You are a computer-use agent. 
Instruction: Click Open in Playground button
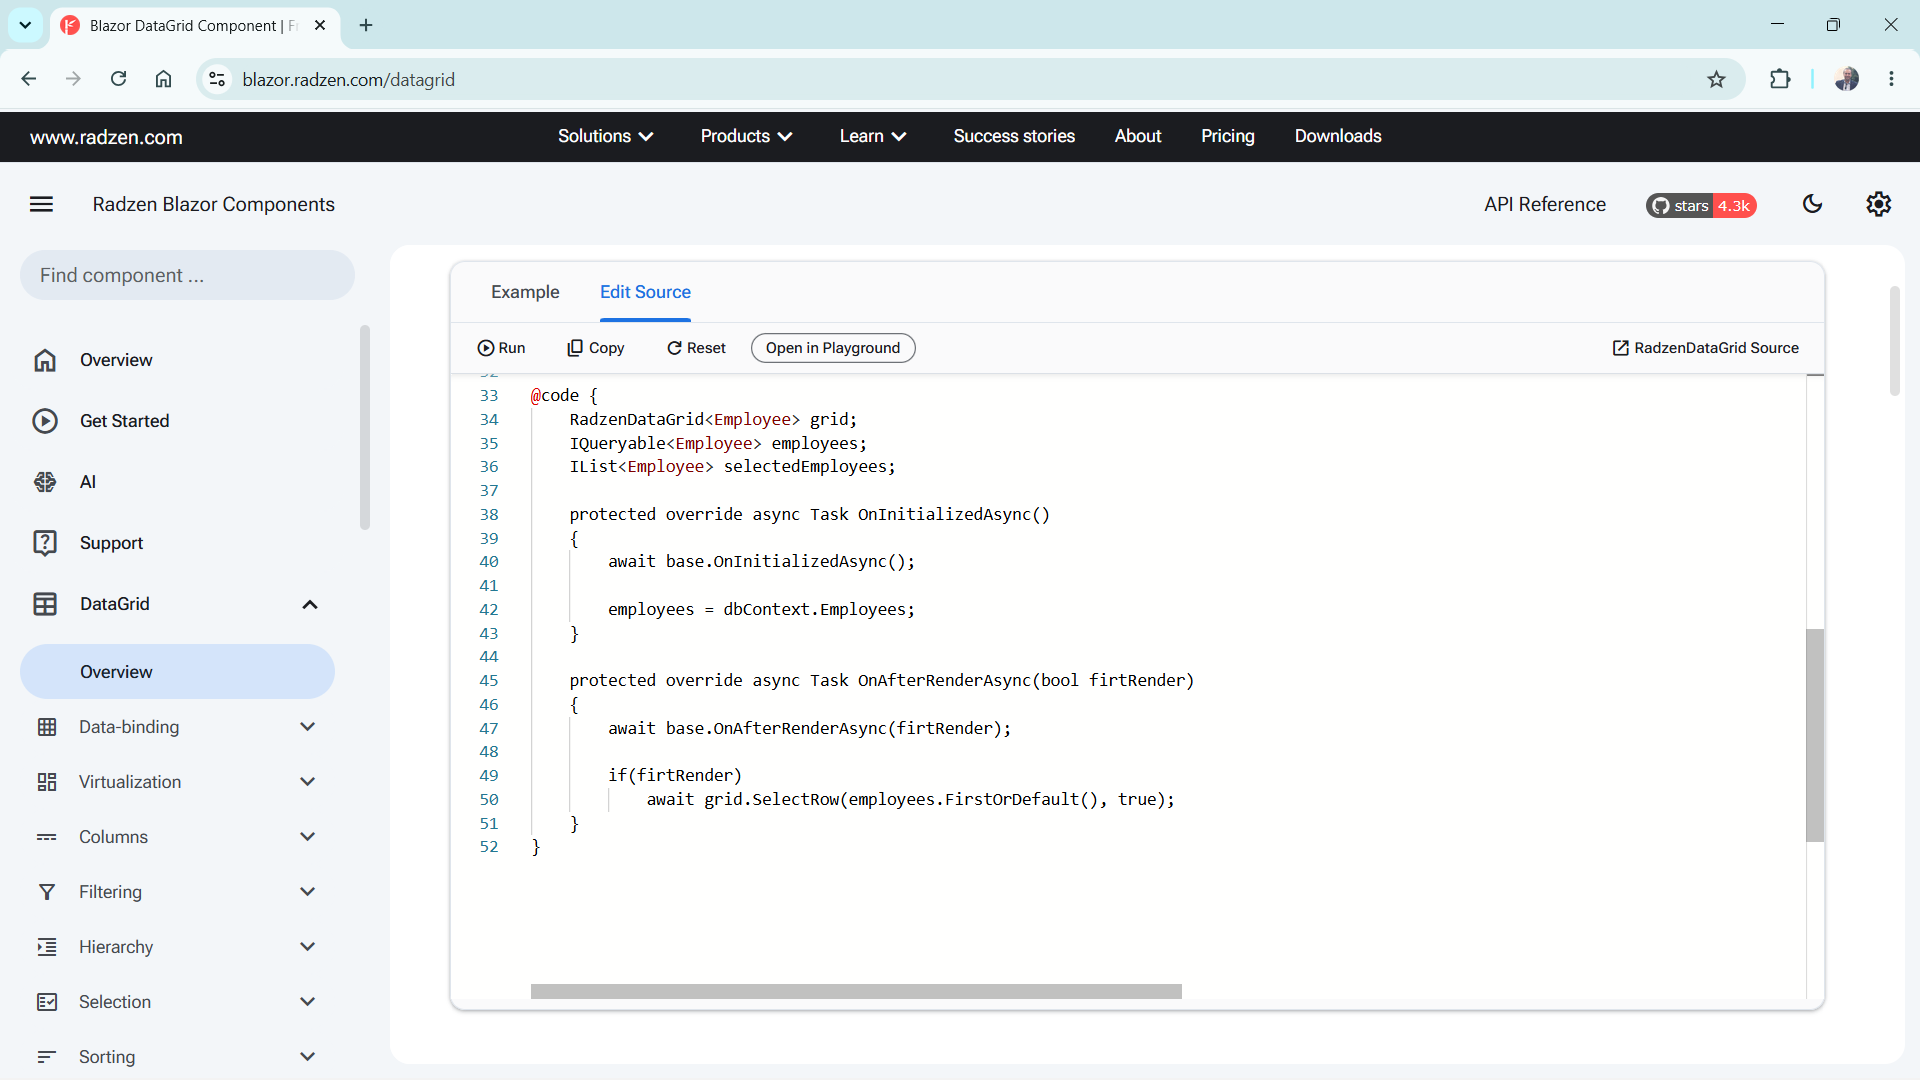(x=833, y=348)
